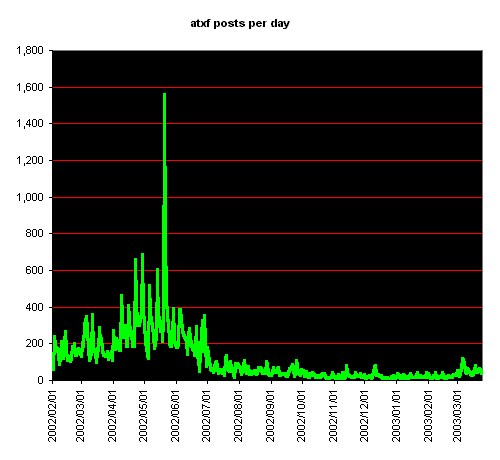Click the y-axis label 1,600
This screenshot has width=500, height=460.
click(30, 87)
